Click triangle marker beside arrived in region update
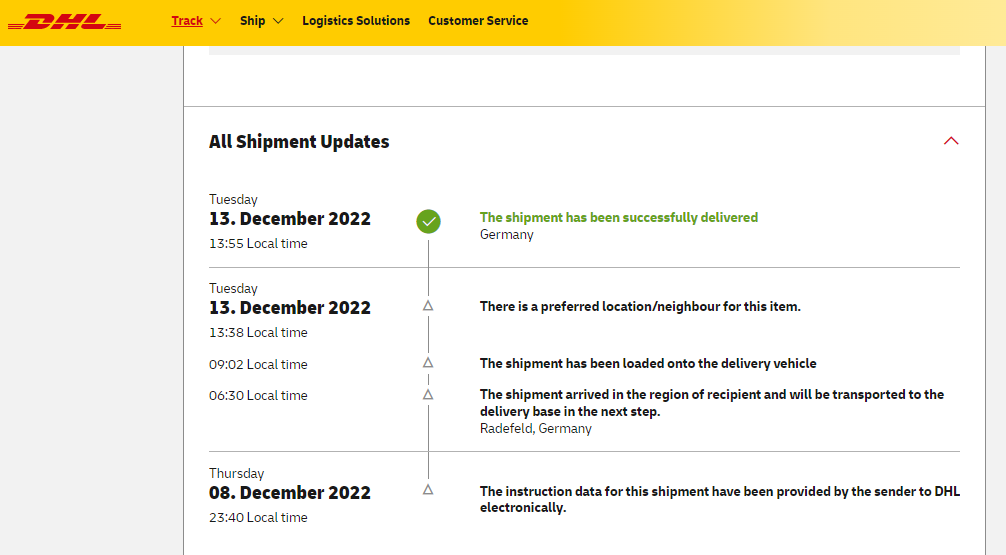The width and height of the screenshot is (1006, 555). (428, 395)
